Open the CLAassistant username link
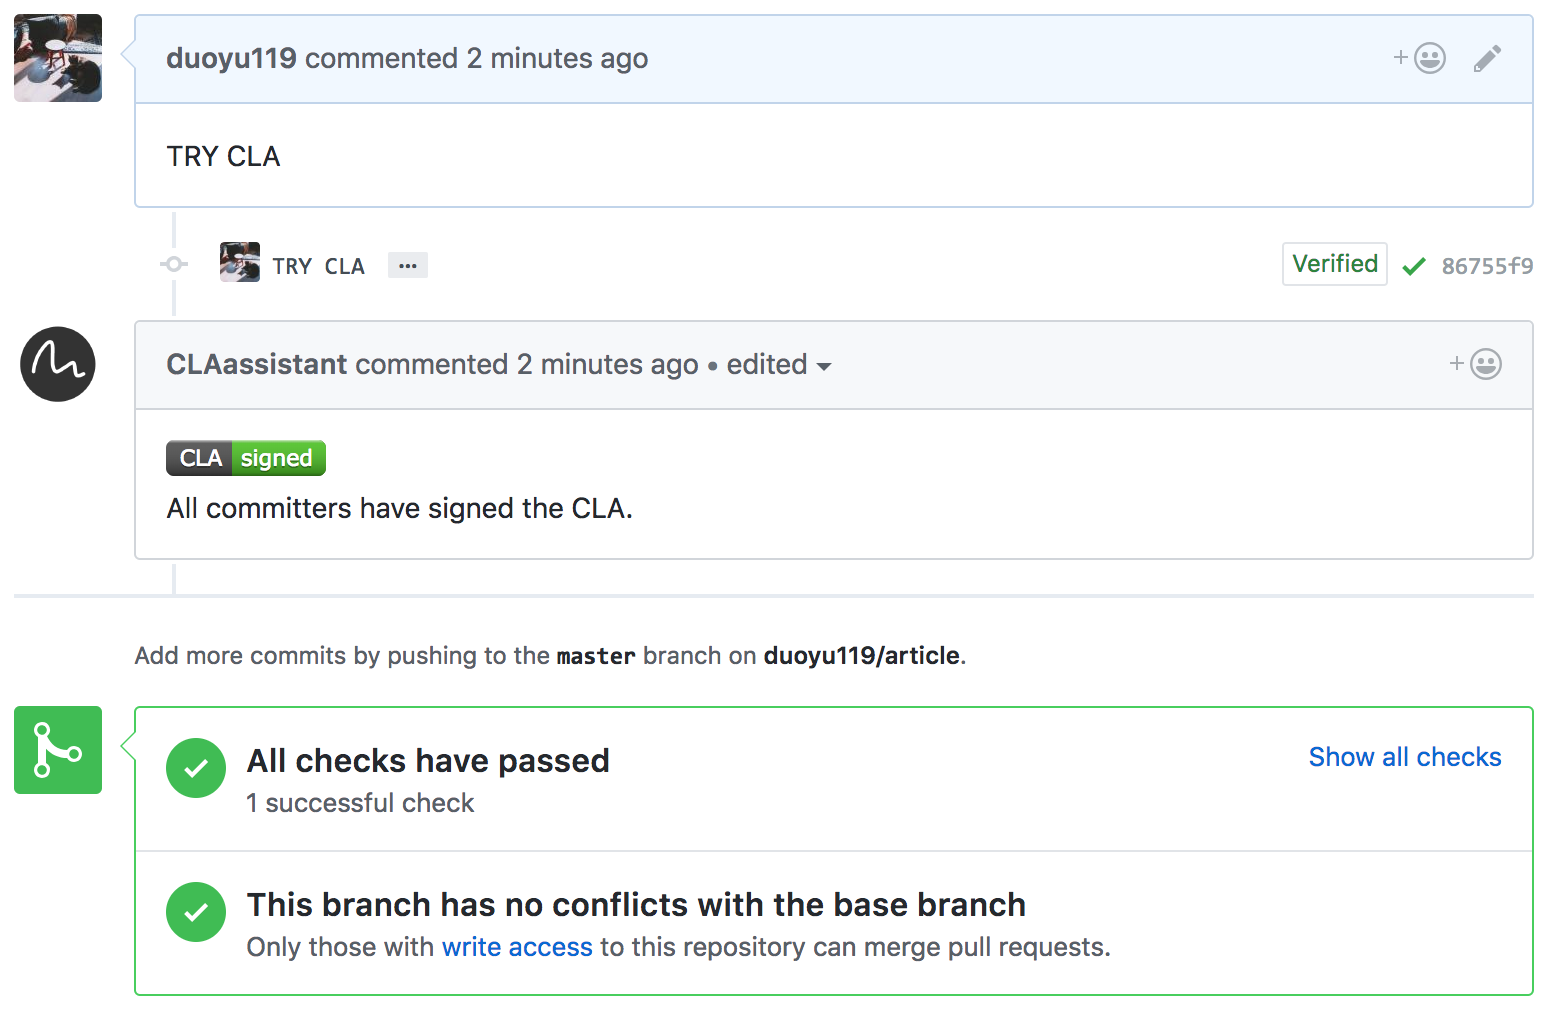This screenshot has height=1014, width=1560. (257, 364)
